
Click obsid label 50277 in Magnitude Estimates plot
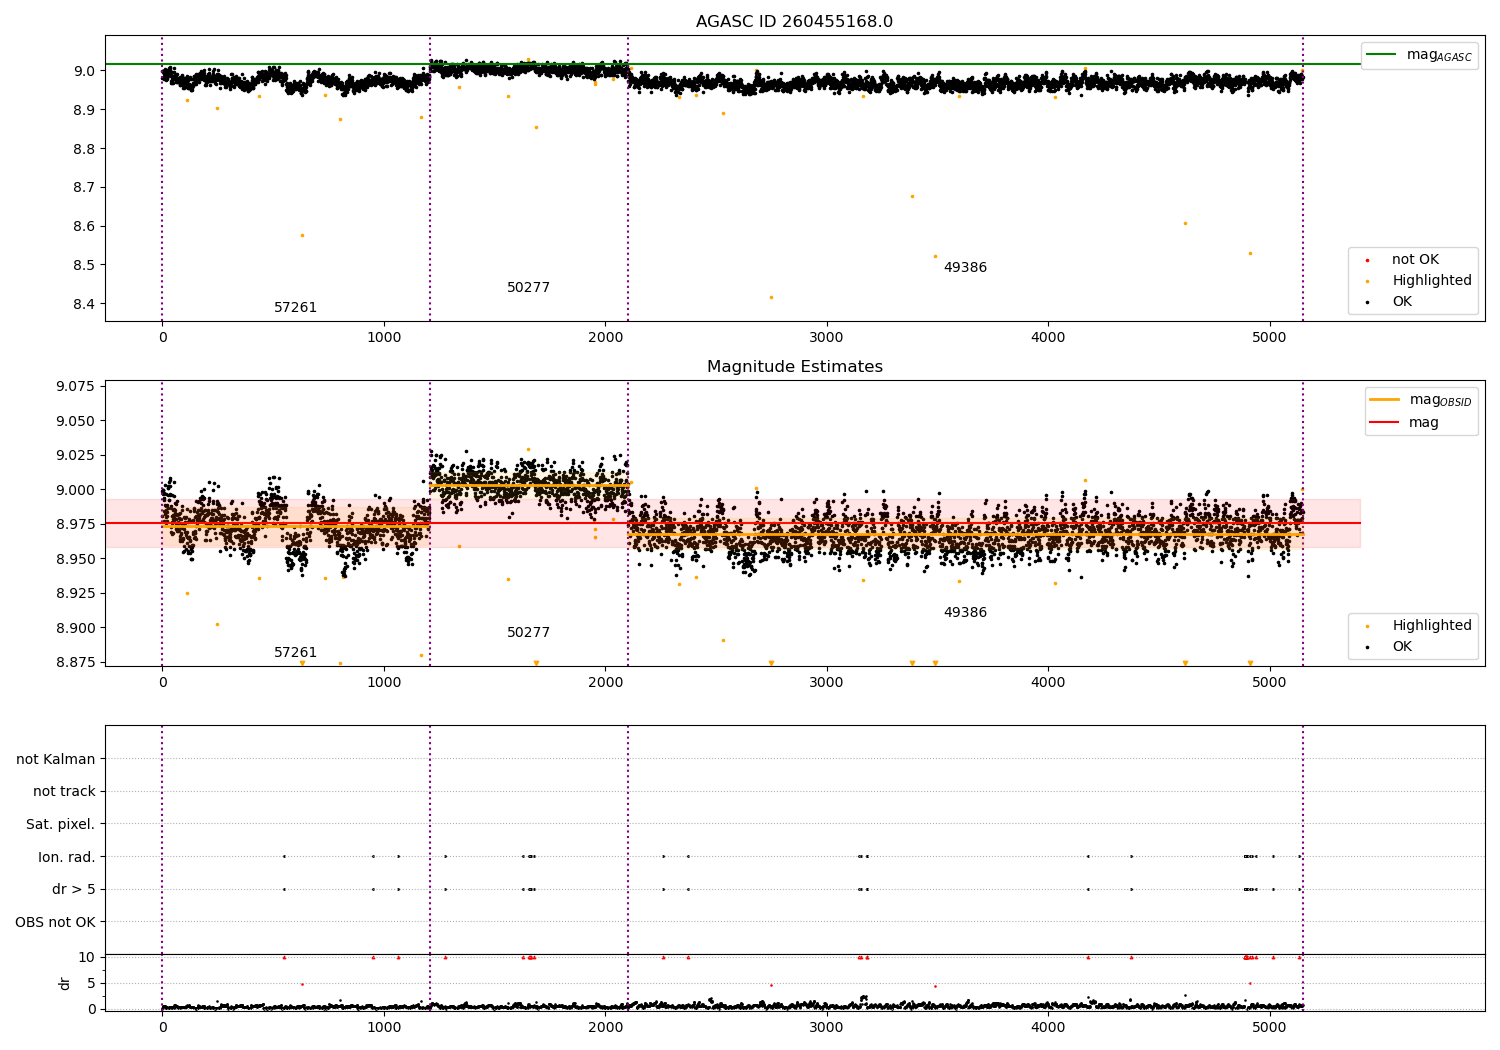pyautogui.click(x=528, y=633)
